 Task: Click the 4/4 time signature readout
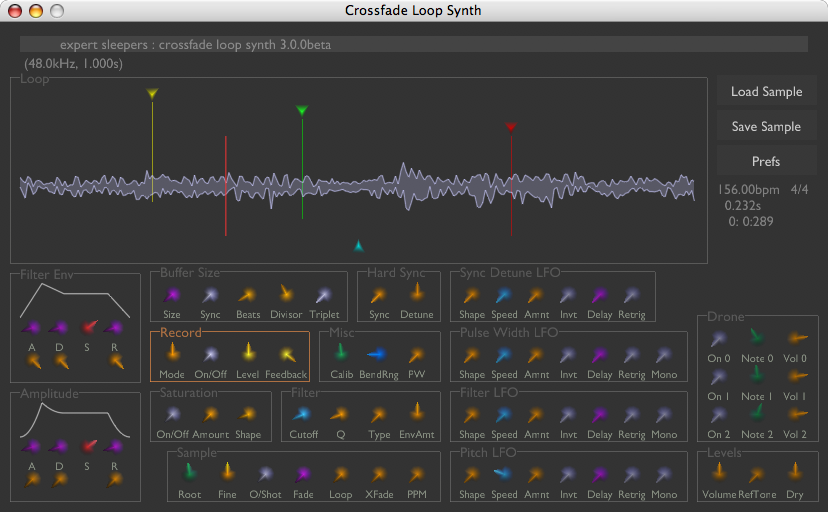tap(799, 189)
